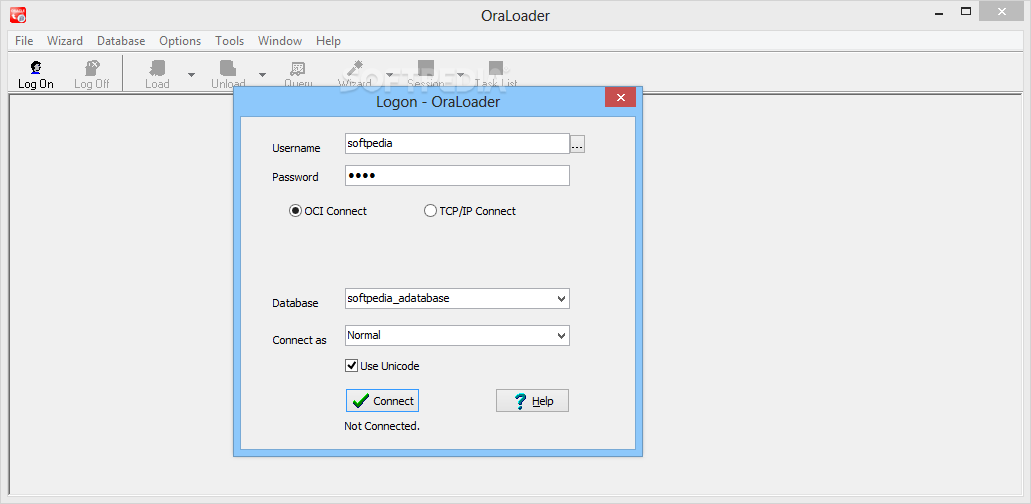Viewport: 1031px width, 504px height.
Task: Open the Database menu
Action: pos(121,41)
